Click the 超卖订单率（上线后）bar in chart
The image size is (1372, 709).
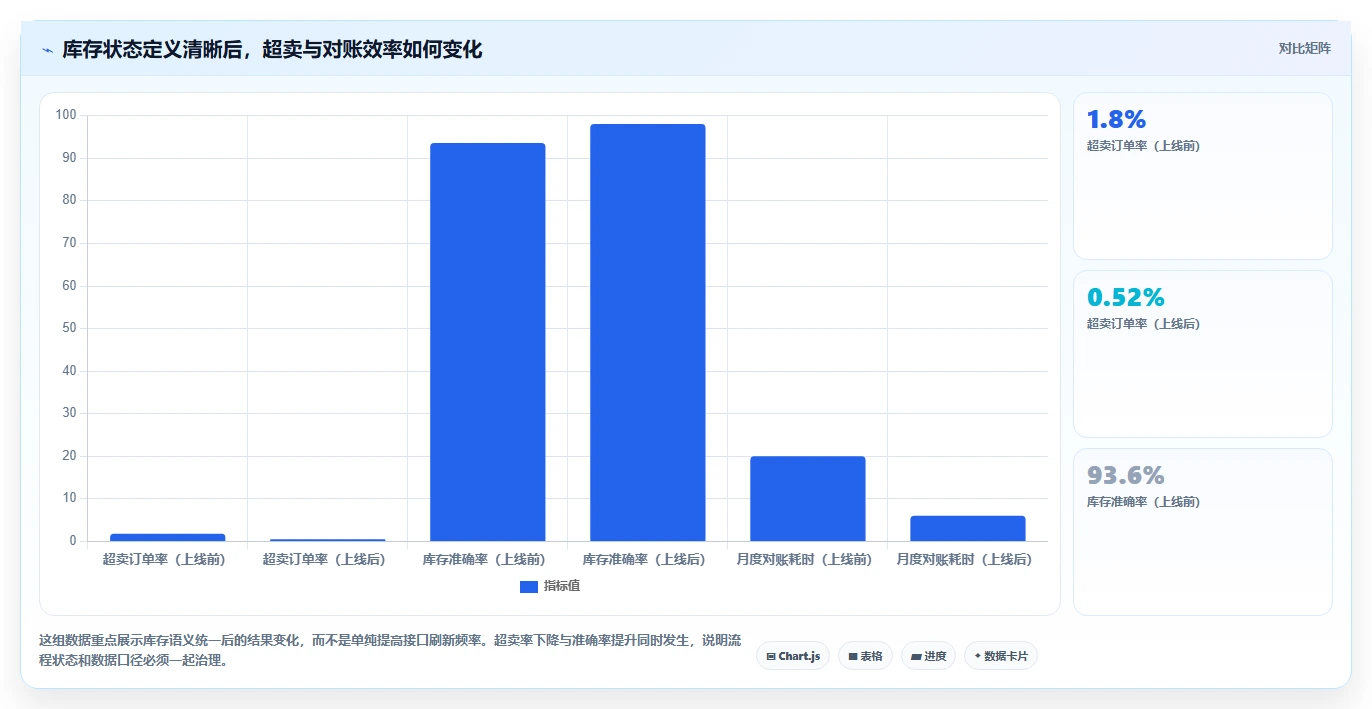pyautogui.click(x=328, y=540)
